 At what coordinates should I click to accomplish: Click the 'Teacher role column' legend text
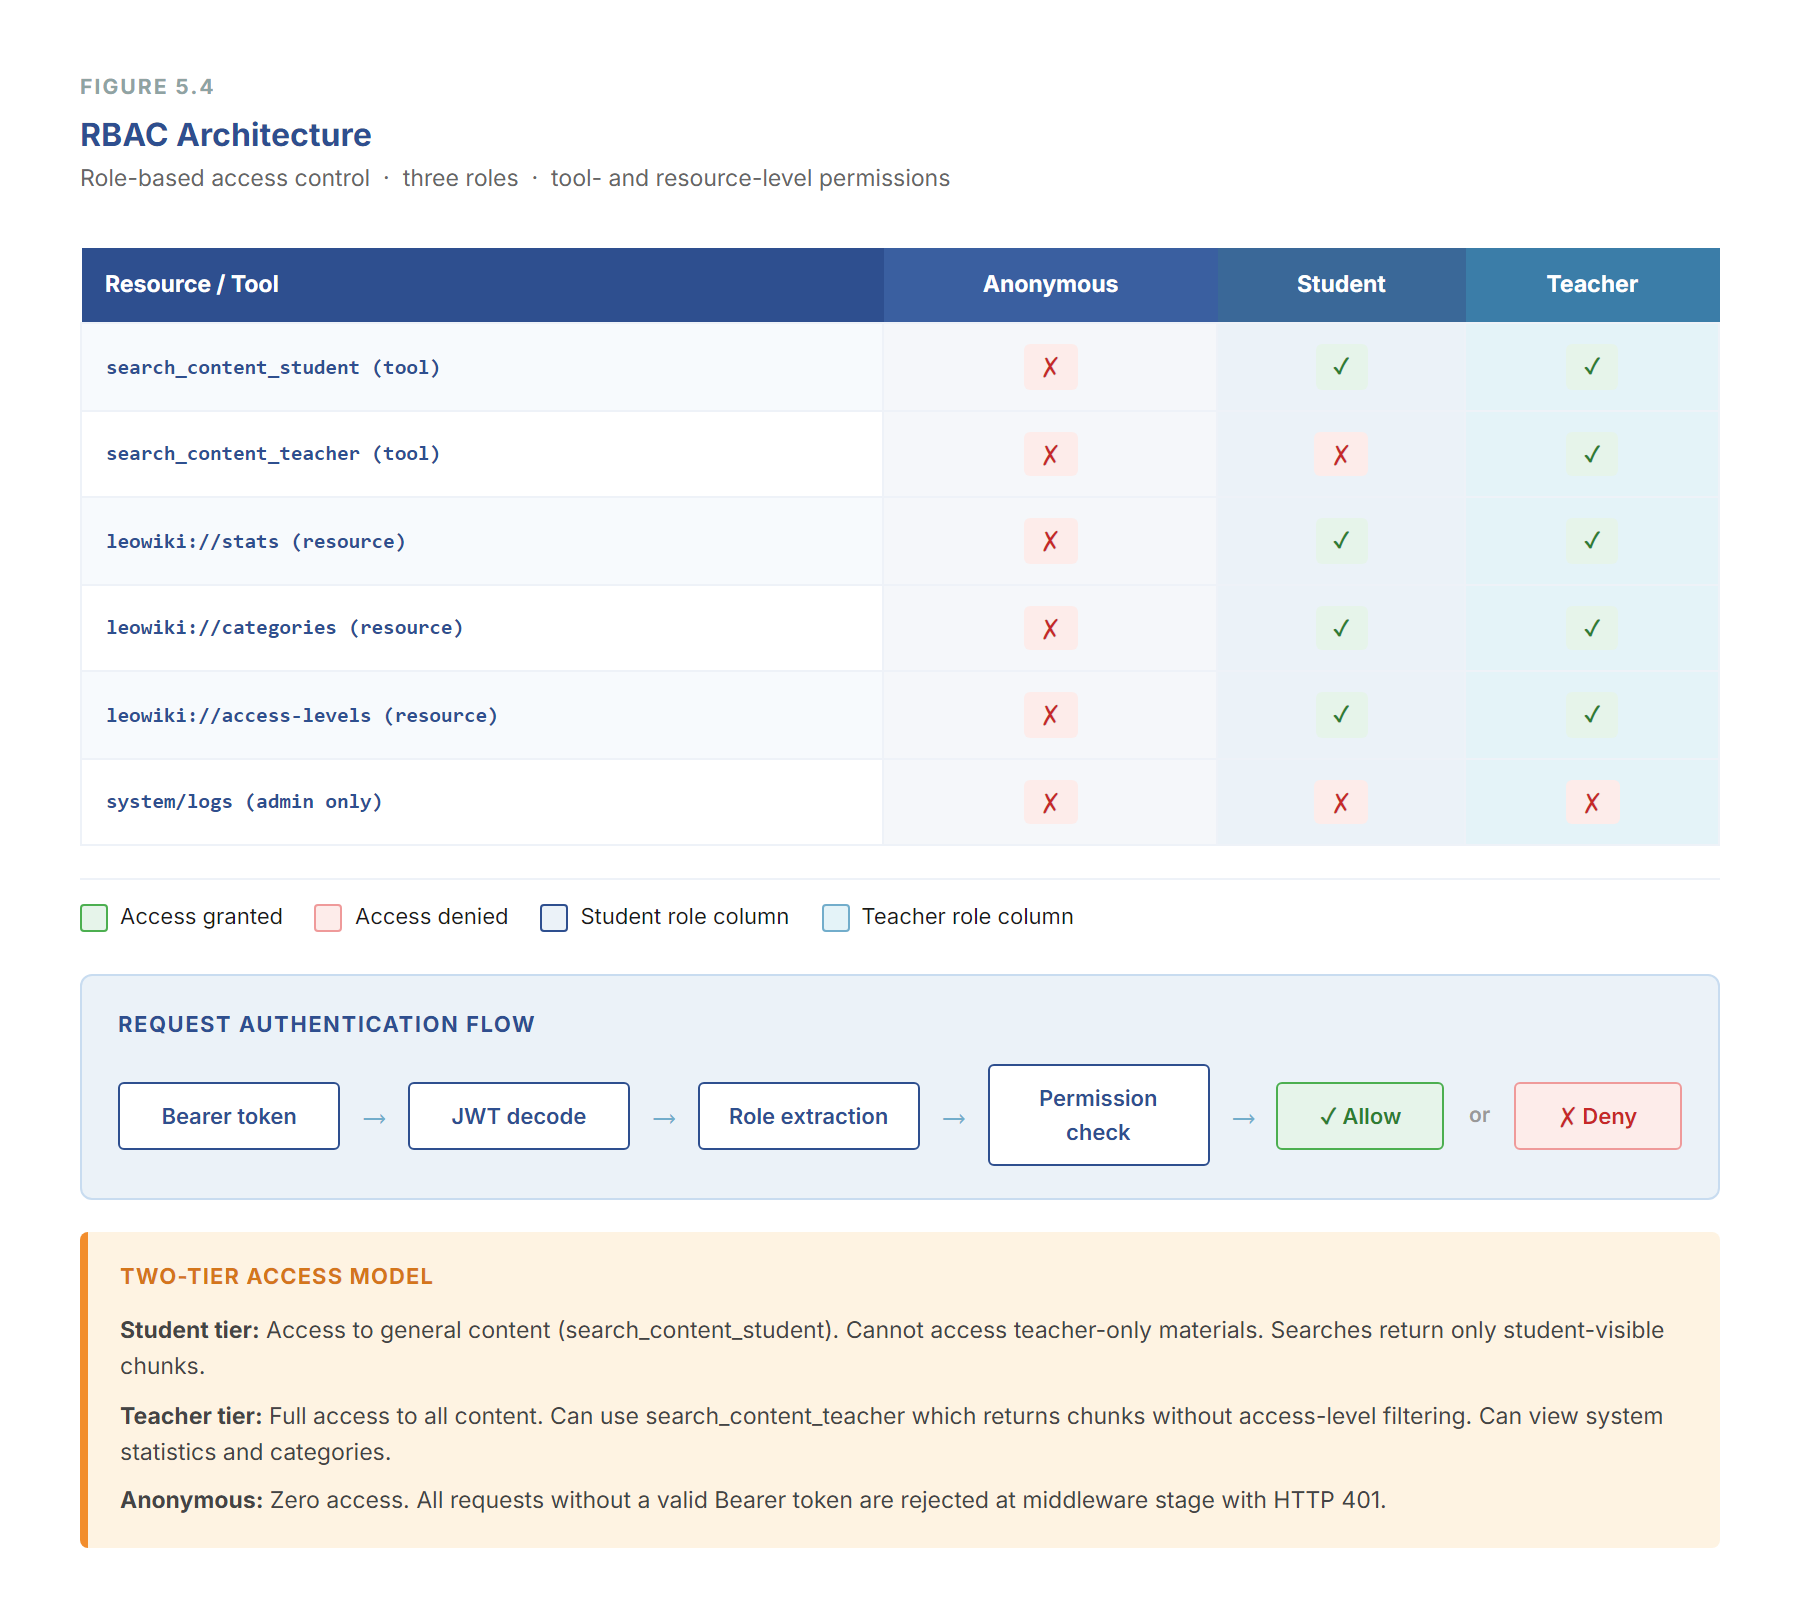tap(967, 917)
